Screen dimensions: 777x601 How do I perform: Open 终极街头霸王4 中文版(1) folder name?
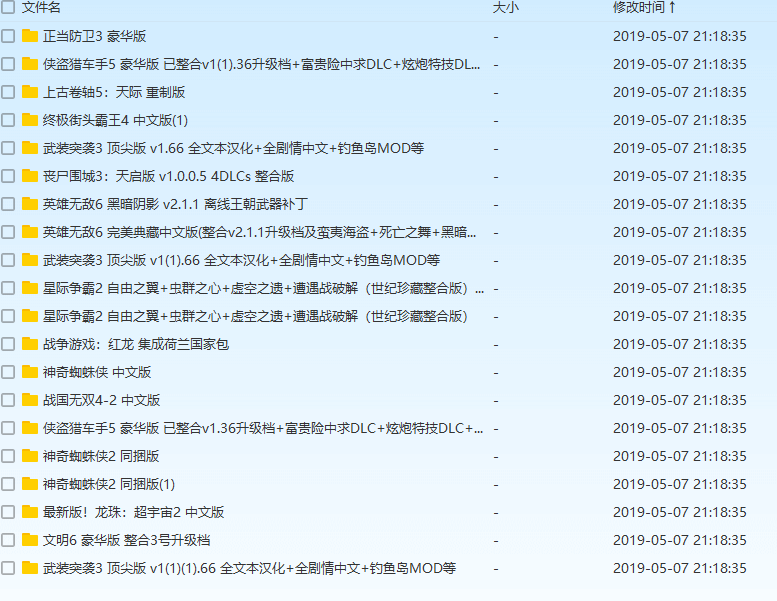(x=115, y=120)
